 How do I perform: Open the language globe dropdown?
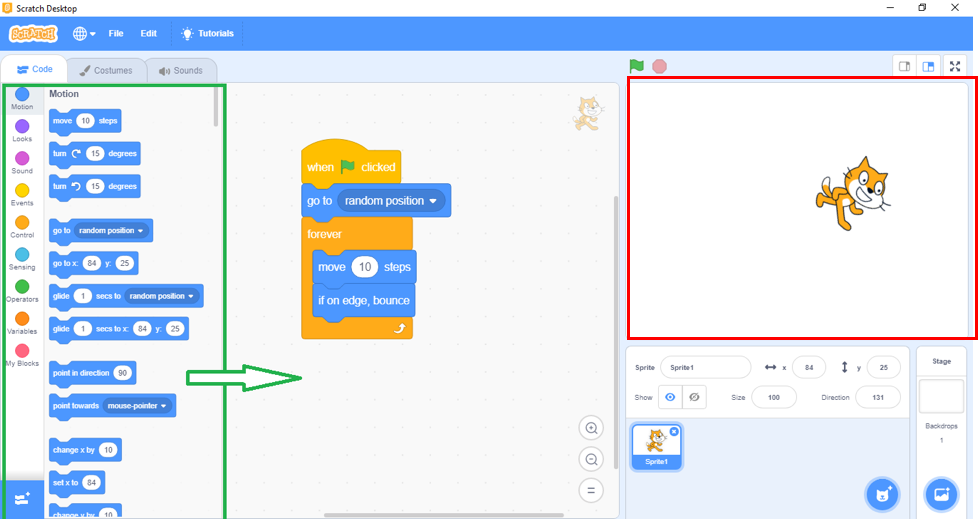(84, 33)
